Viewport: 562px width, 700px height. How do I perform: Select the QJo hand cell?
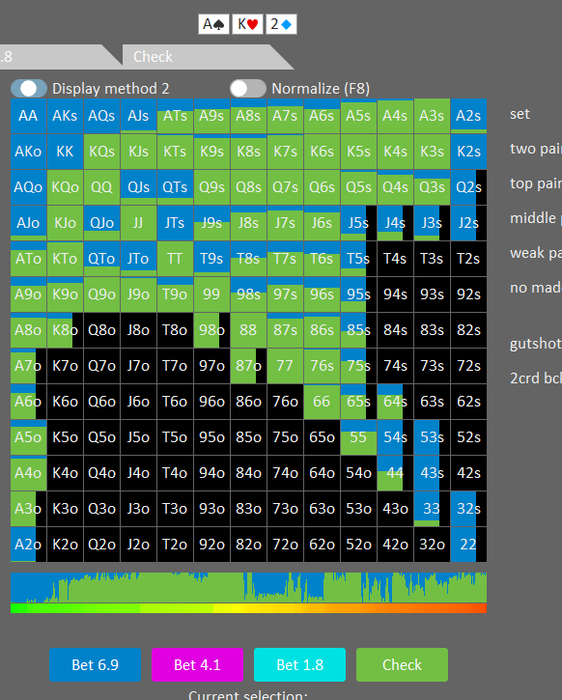point(102,223)
